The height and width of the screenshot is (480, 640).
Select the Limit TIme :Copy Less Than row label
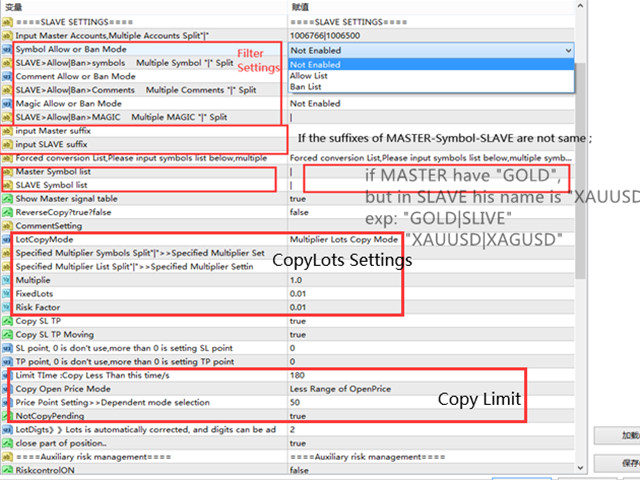coord(93,376)
